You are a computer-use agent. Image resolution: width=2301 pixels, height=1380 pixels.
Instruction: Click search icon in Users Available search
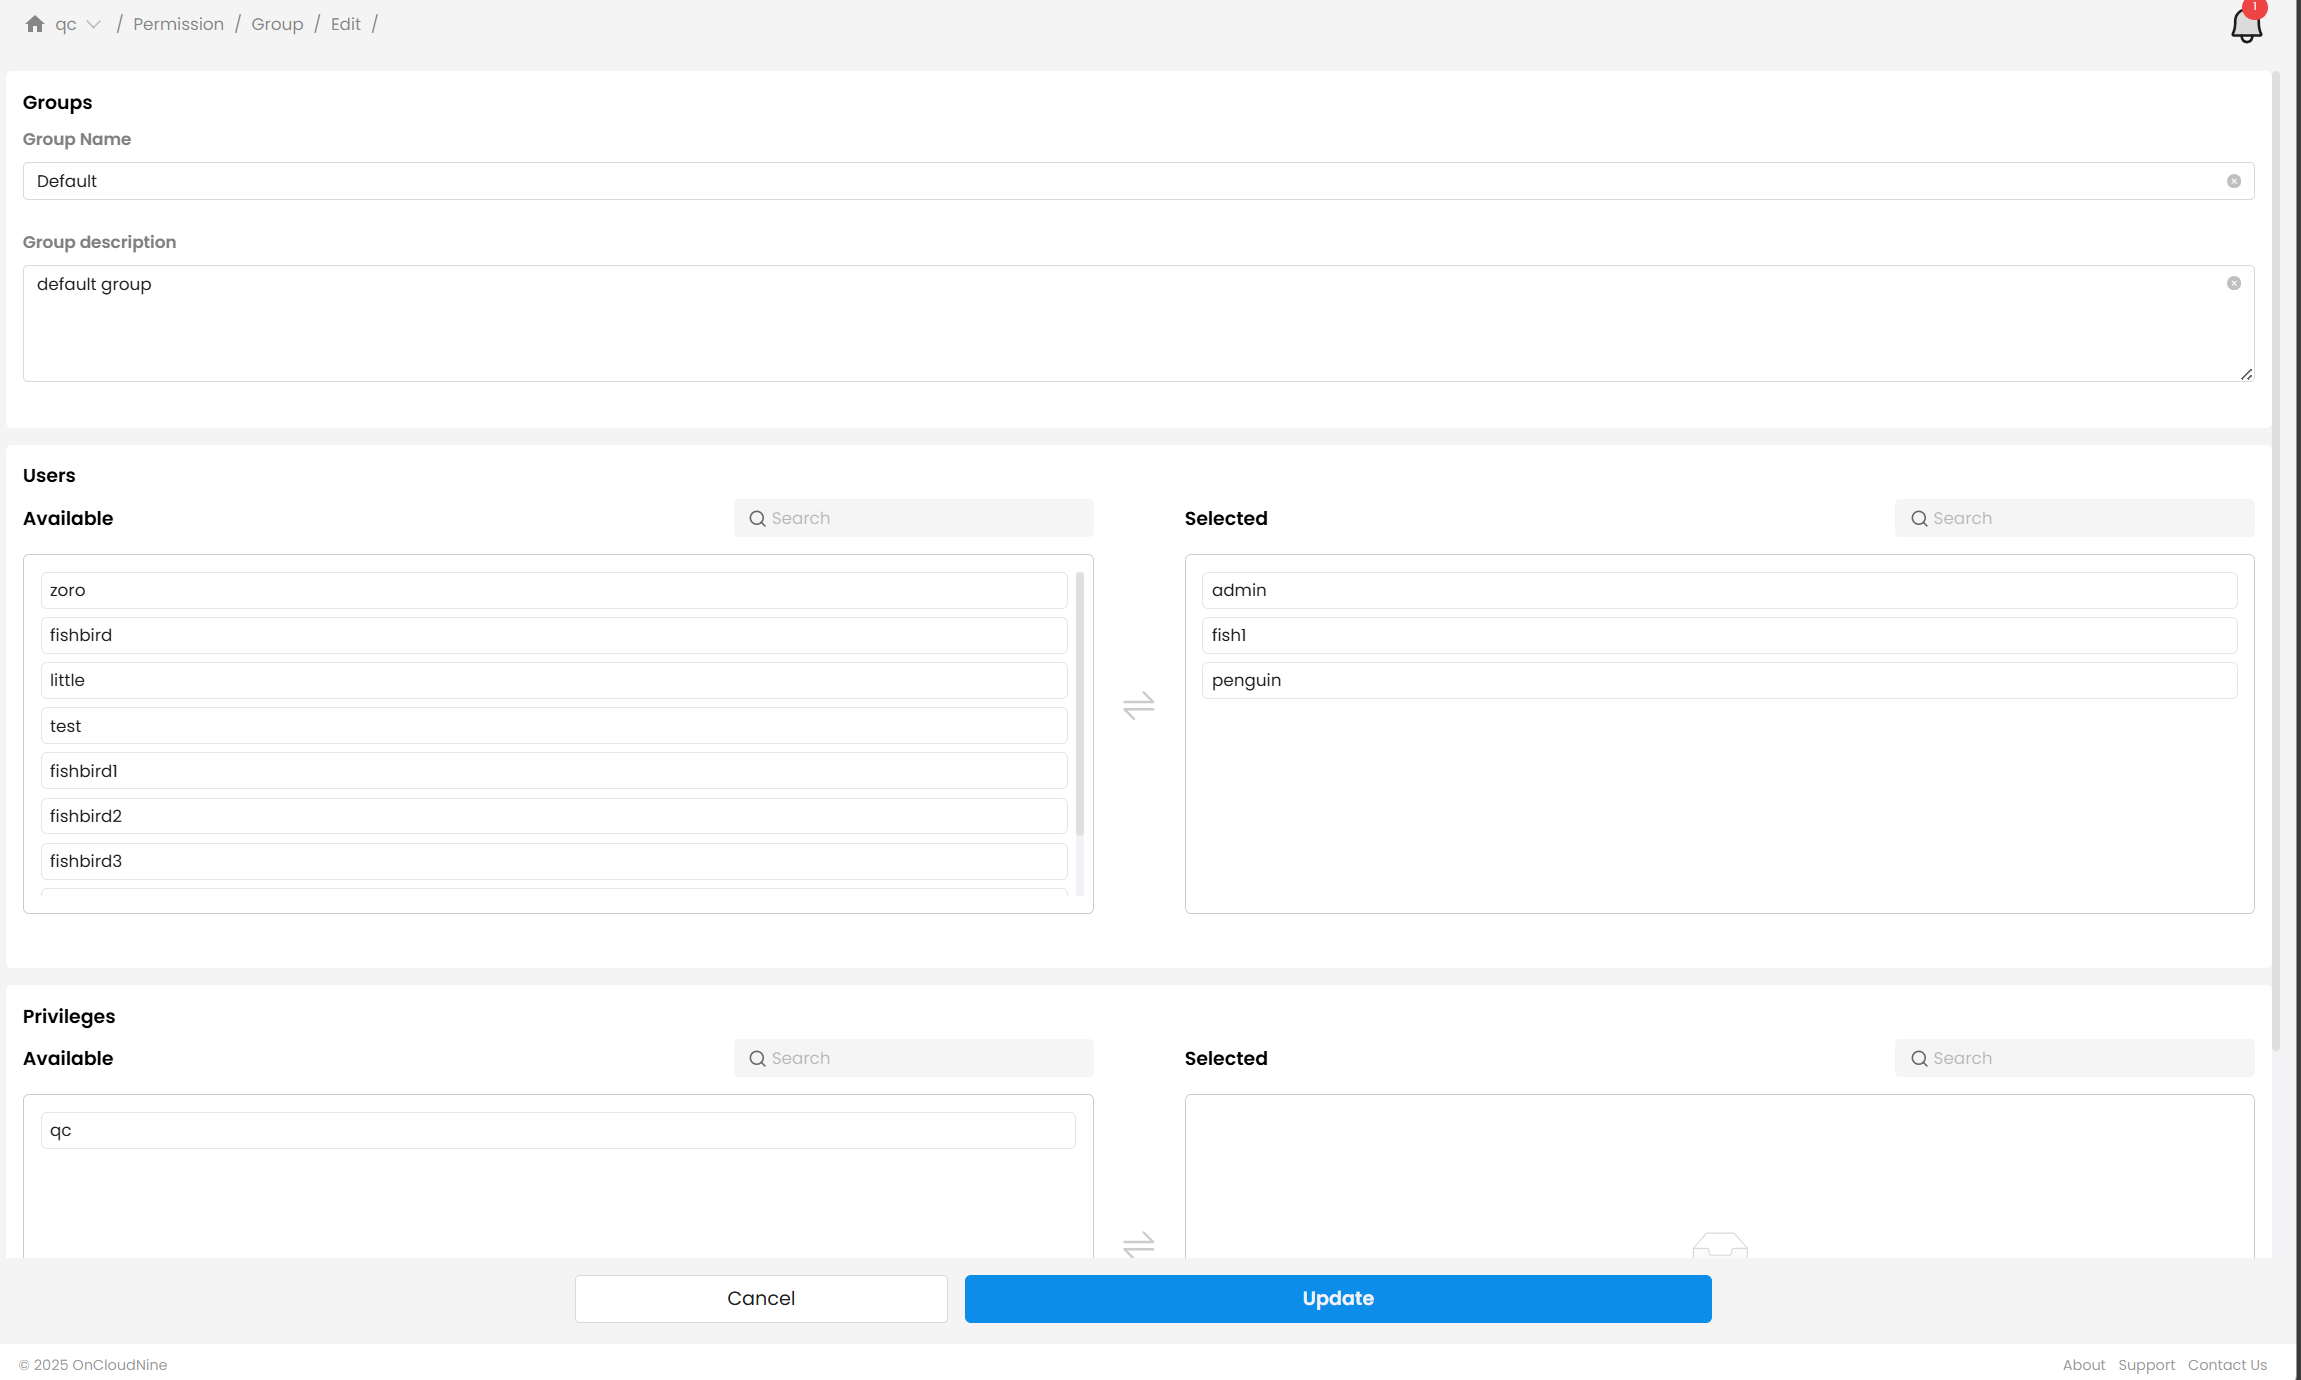pyautogui.click(x=757, y=519)
